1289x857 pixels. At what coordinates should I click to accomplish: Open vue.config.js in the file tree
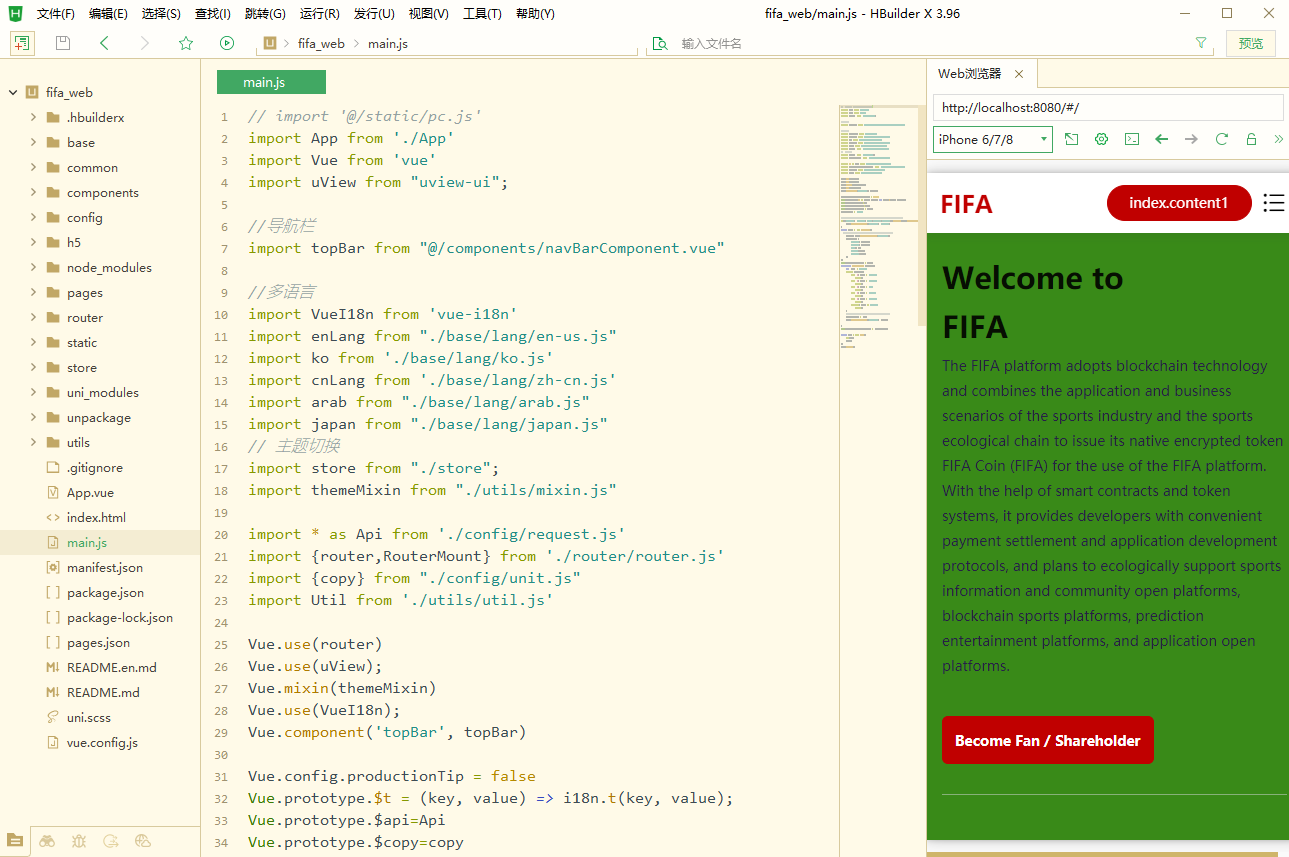[x=102, y=742]
